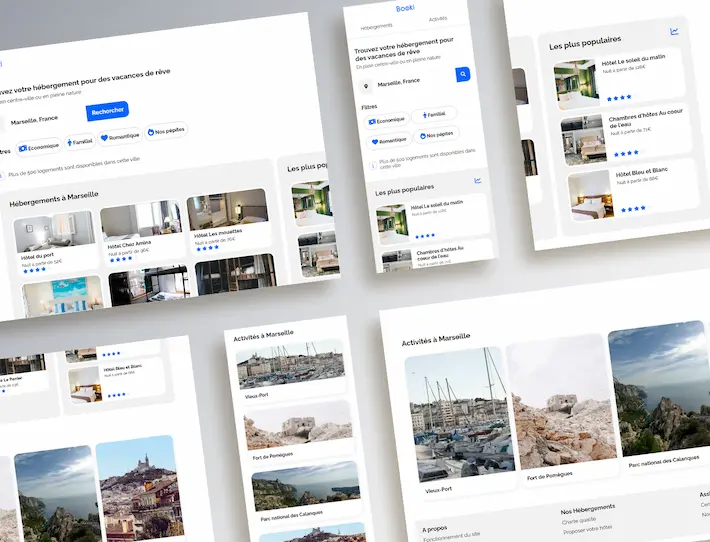Select the Romantique filter chip in desktop mockup
710x542 pixels.
(x=120, y=136)
